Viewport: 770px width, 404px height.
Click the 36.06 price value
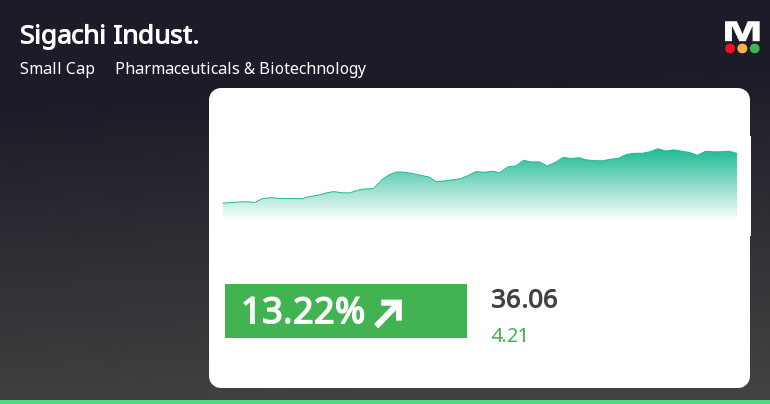pyautogui.click(x=524, y=299)
